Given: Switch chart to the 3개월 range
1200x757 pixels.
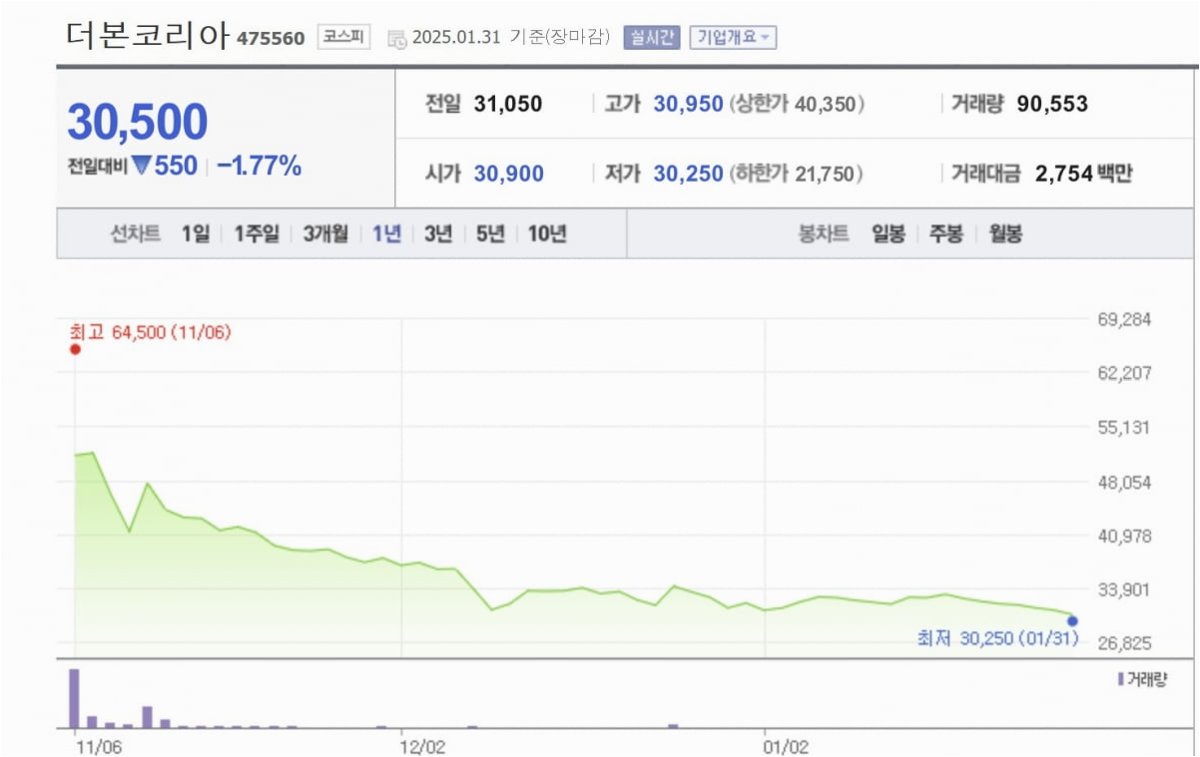Looking at the screenshot, I should 326,234.
